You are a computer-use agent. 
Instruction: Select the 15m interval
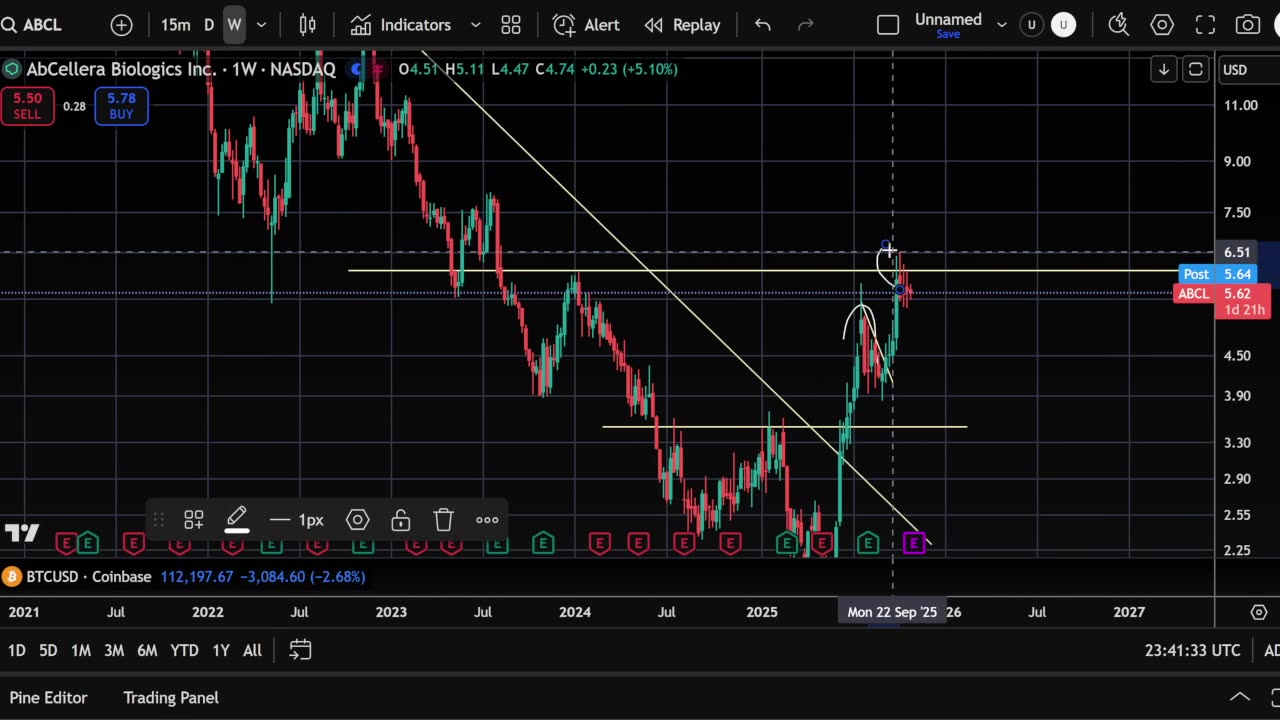click(x=176, y=25)
